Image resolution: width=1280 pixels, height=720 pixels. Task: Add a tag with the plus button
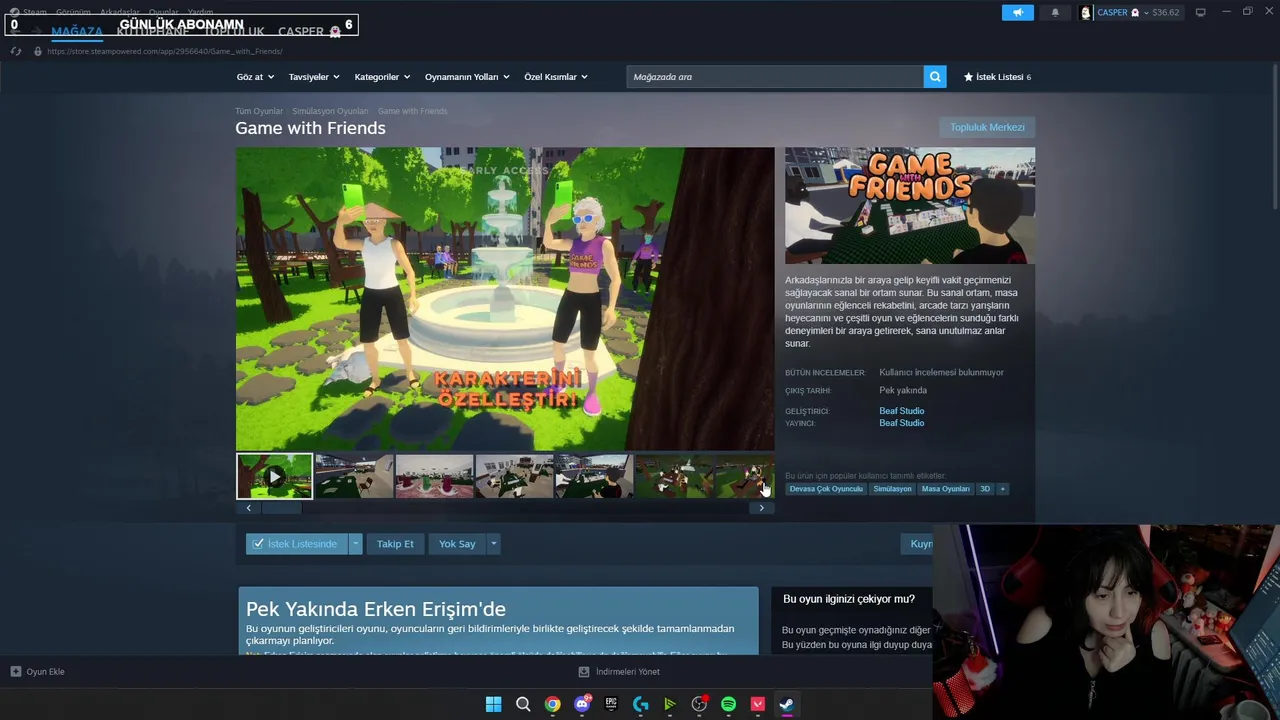pos(1002,489)
